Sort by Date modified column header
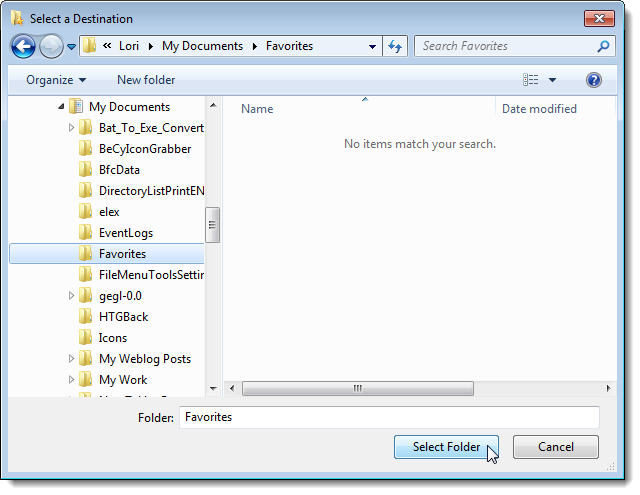The width and height of the screenshot is (640, 495). tap(539, 109)
